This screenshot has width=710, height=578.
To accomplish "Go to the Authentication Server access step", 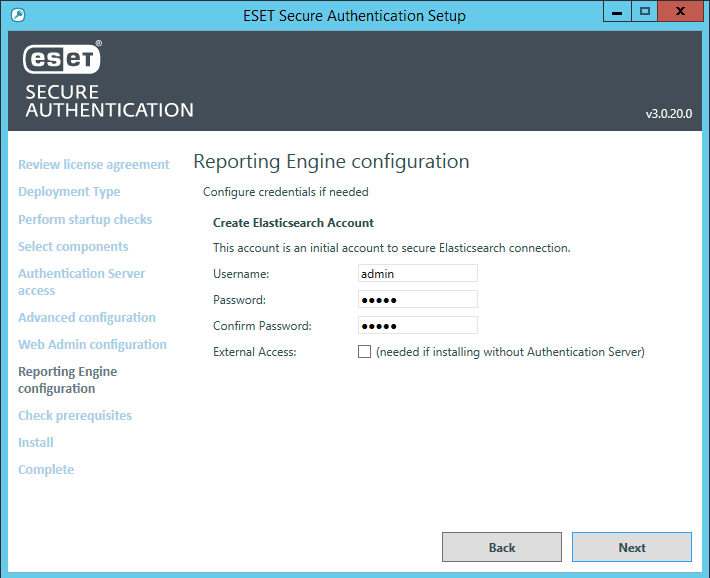I will click(x=81, y=282).
